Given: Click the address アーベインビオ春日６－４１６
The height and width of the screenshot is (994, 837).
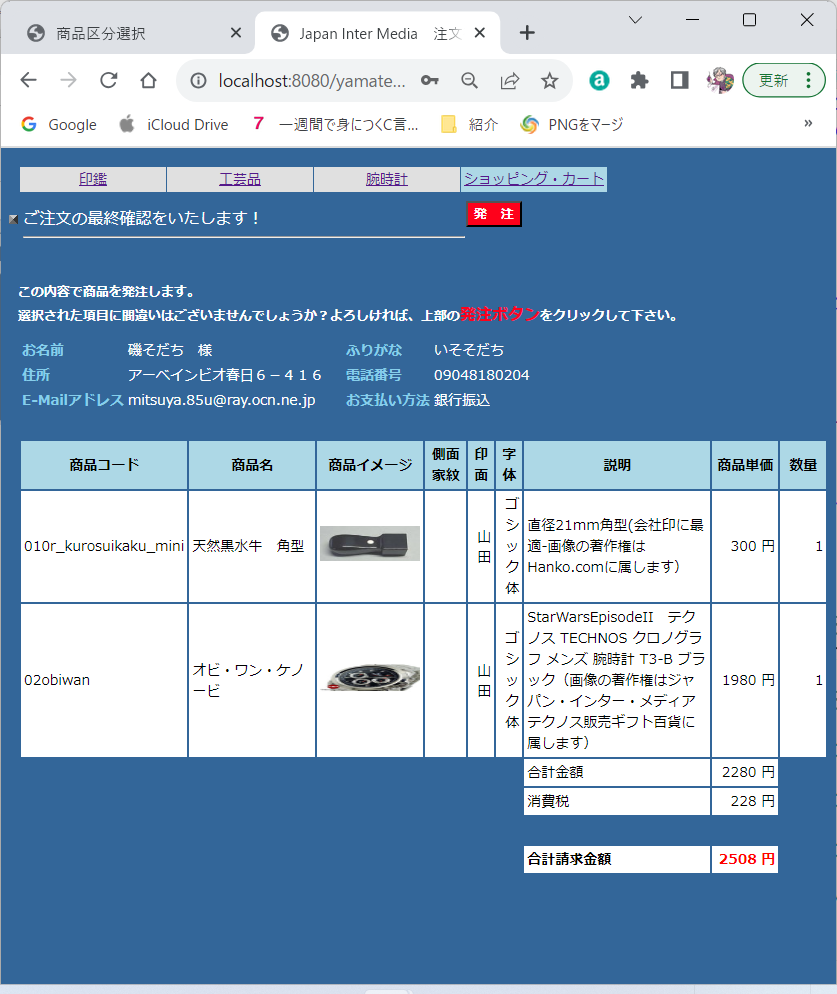Looking at the screenshot, I should click(x=224, y=375).
